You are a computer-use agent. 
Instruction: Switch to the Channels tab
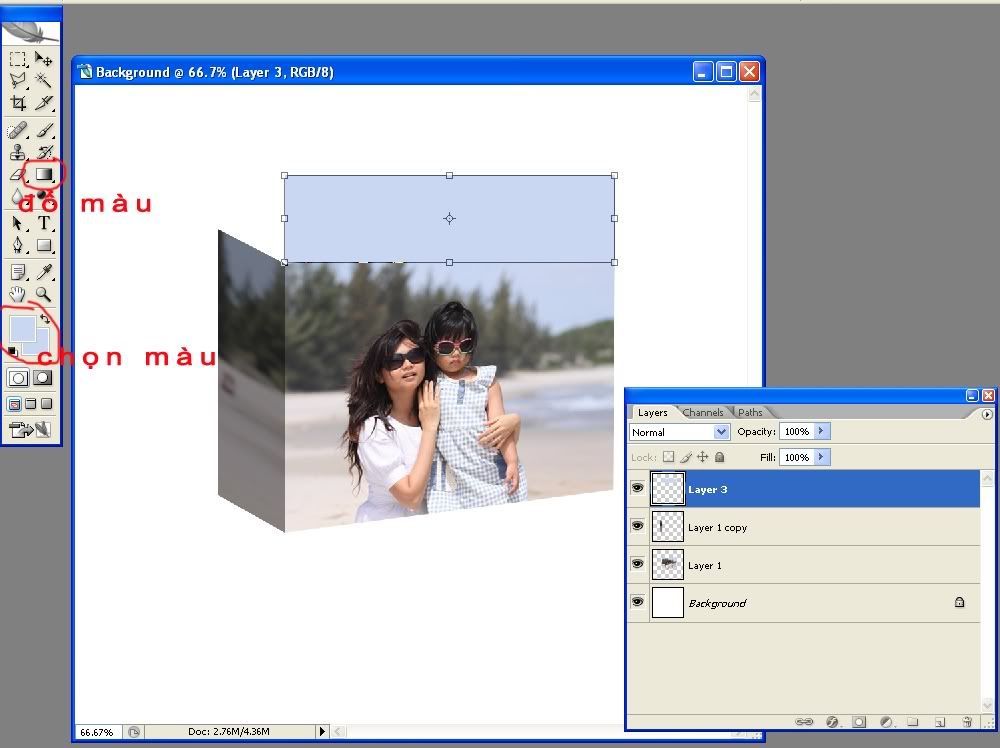tap(703, 412)
